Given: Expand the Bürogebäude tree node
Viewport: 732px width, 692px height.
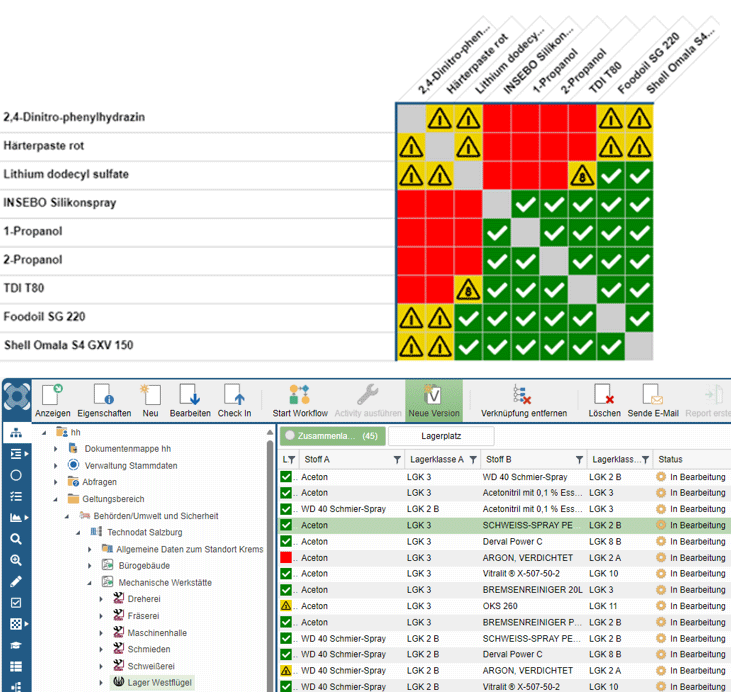Looking at the screenshot, I should click(90, 566).
